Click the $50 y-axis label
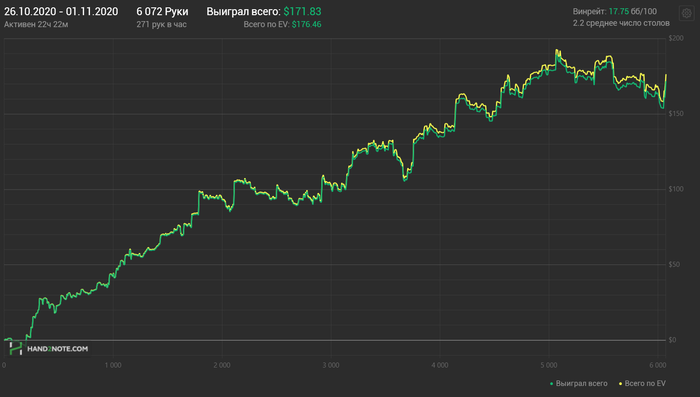This screenshot has height=397, width=700. tap(675, 265)
